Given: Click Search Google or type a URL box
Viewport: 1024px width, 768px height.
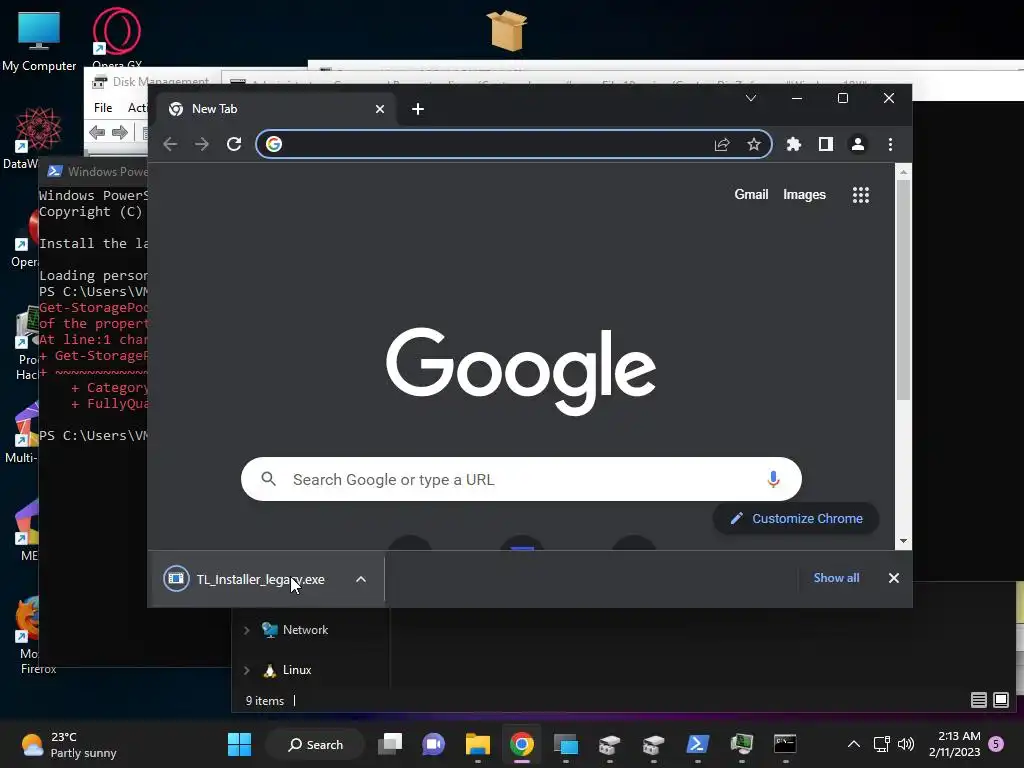Looking at the screenshot, I should (x=521, y=479).
